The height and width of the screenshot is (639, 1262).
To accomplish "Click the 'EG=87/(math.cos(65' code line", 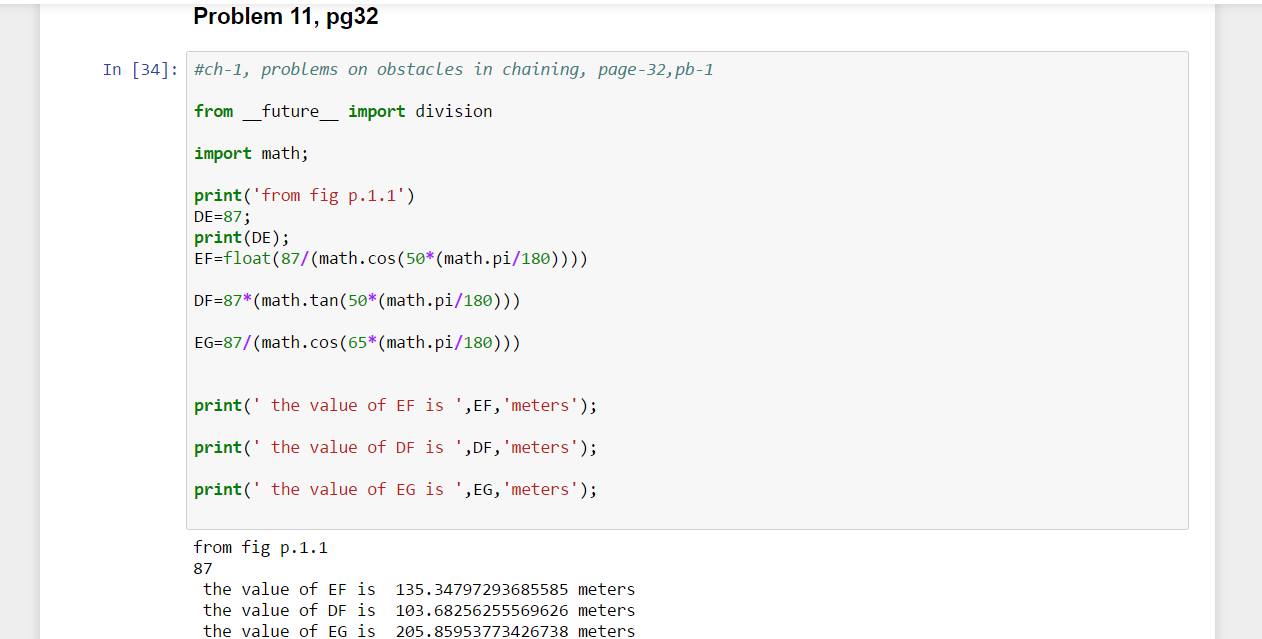I will pyautogui.click(x=357, y=343).
